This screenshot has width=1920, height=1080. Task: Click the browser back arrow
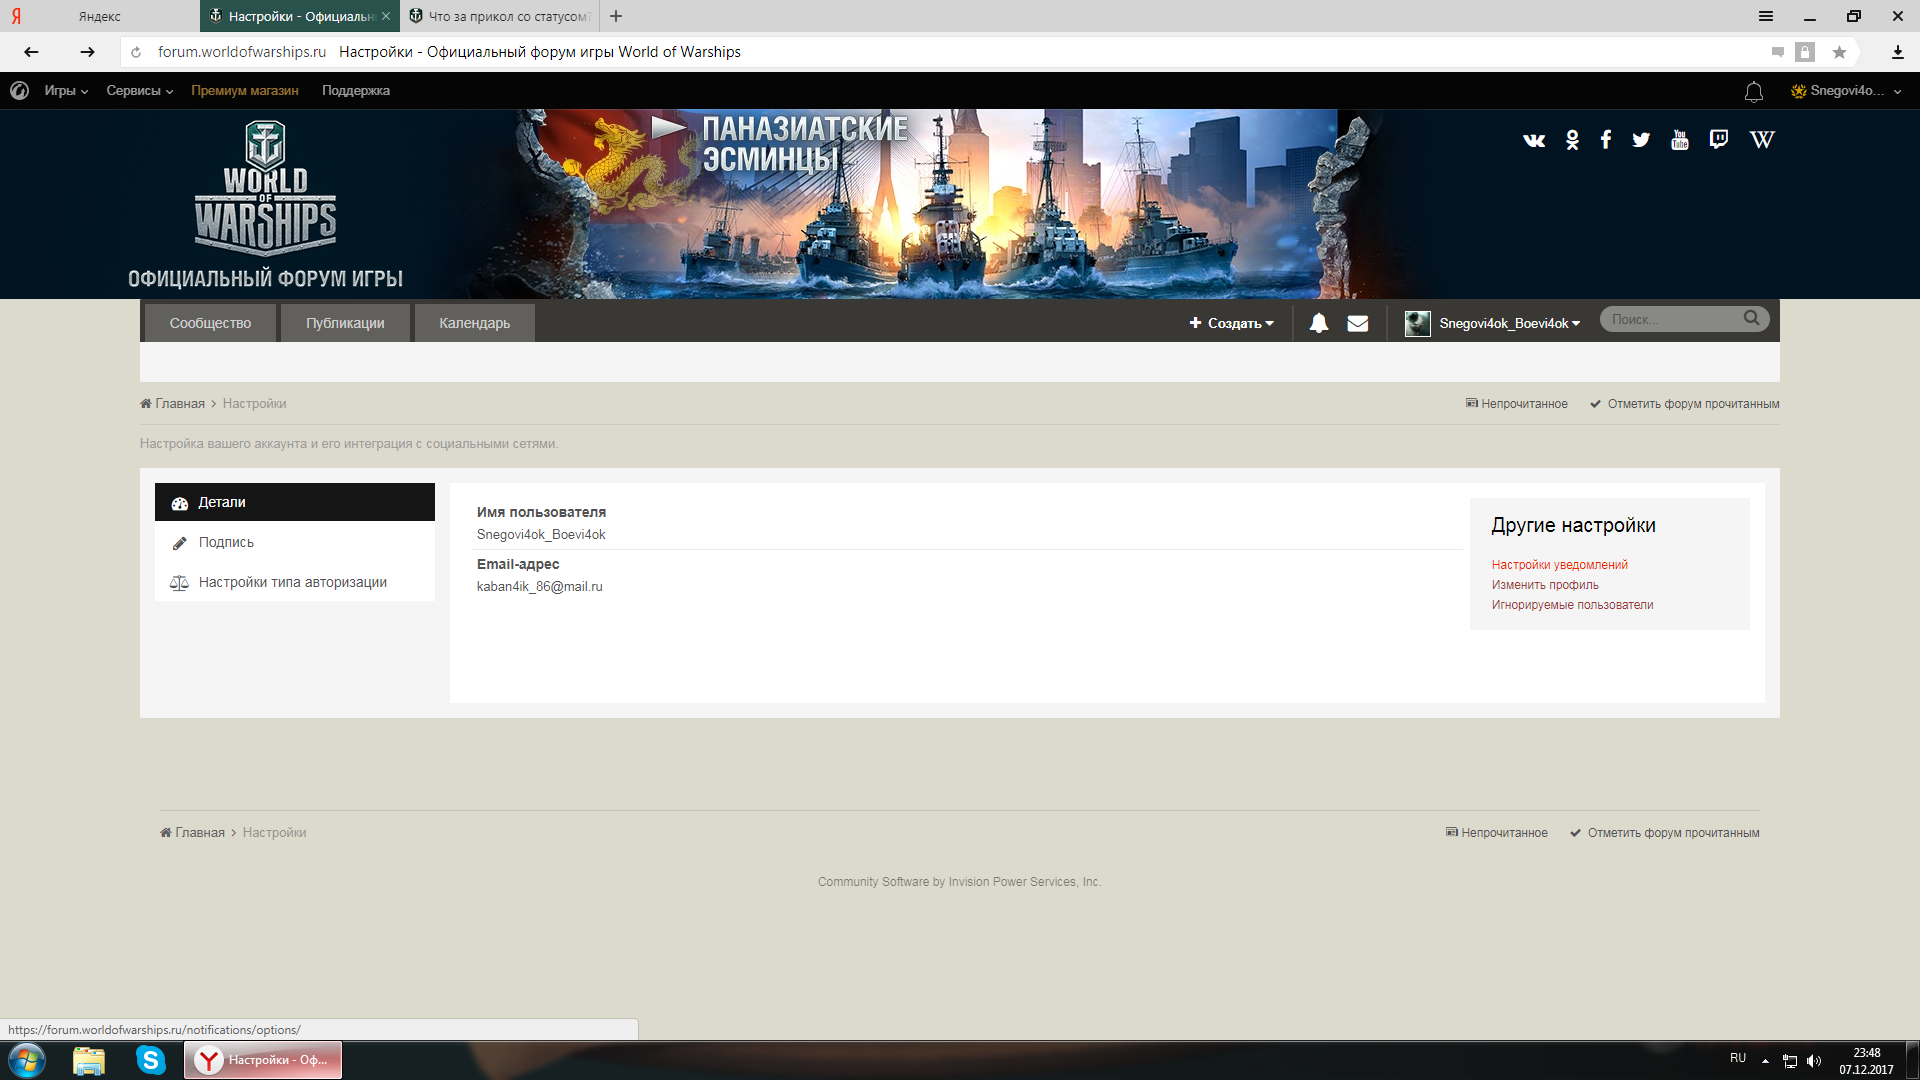tap(31, 52)
